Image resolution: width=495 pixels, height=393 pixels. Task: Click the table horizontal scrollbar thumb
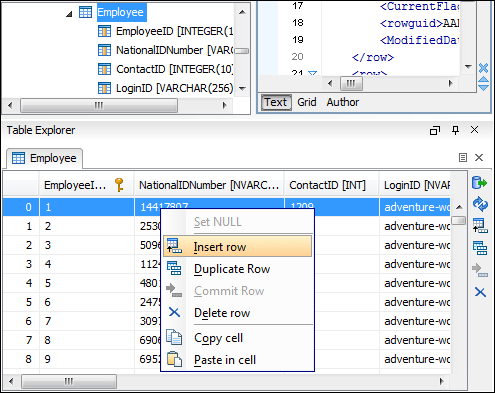(69, 381)
